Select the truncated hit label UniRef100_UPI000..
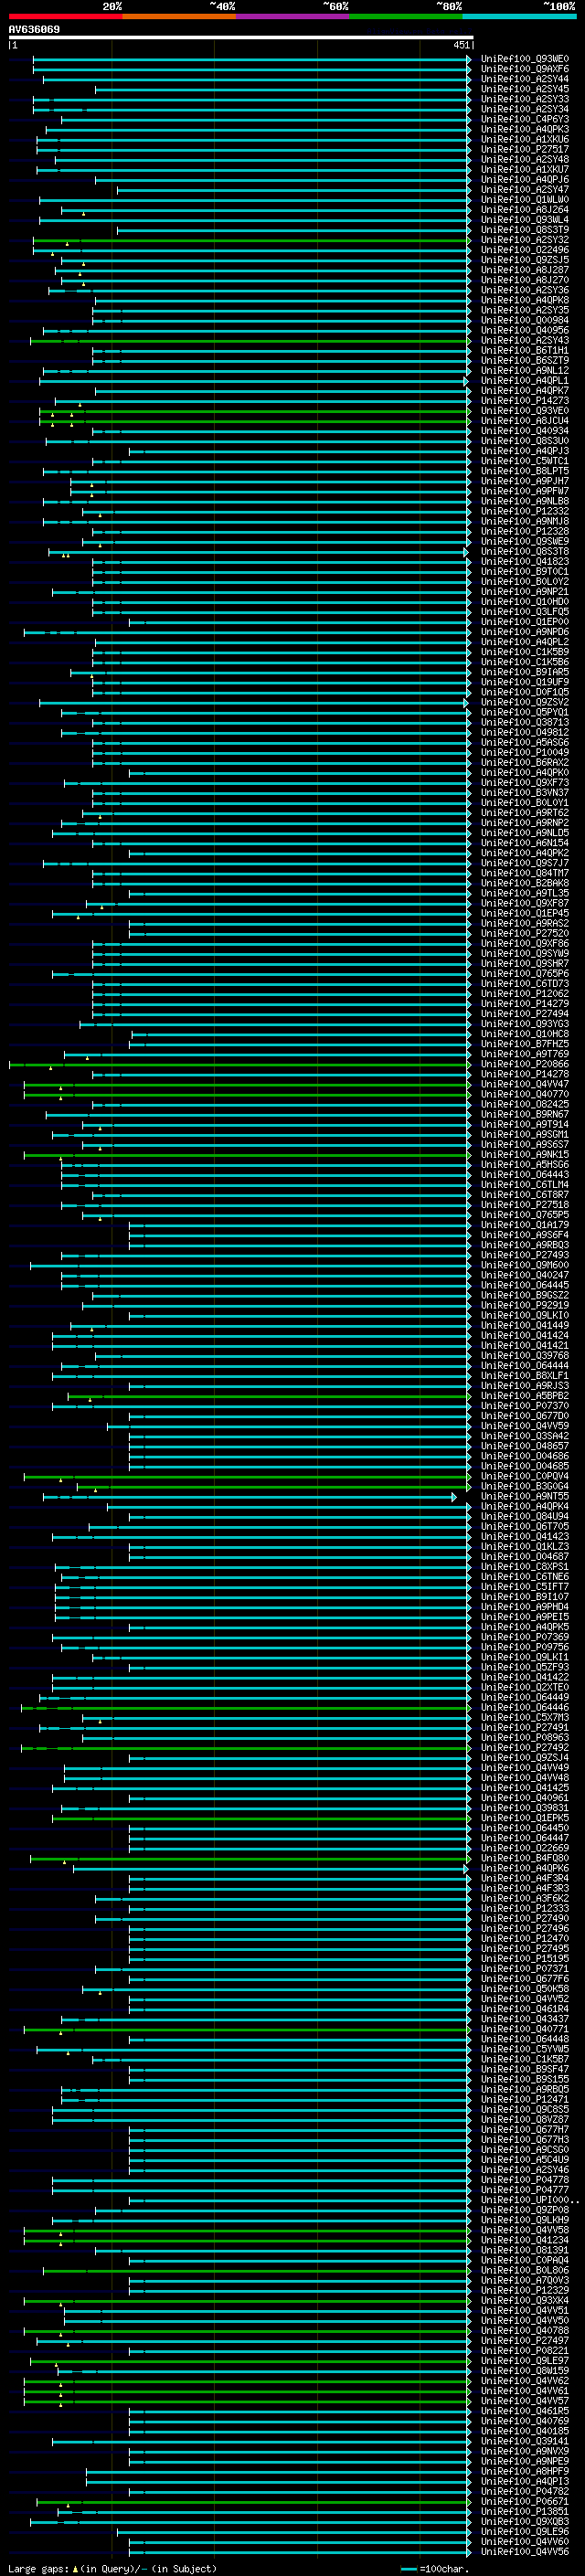The height and width of the screenshot is (2576, 585). click(529, 2200)
